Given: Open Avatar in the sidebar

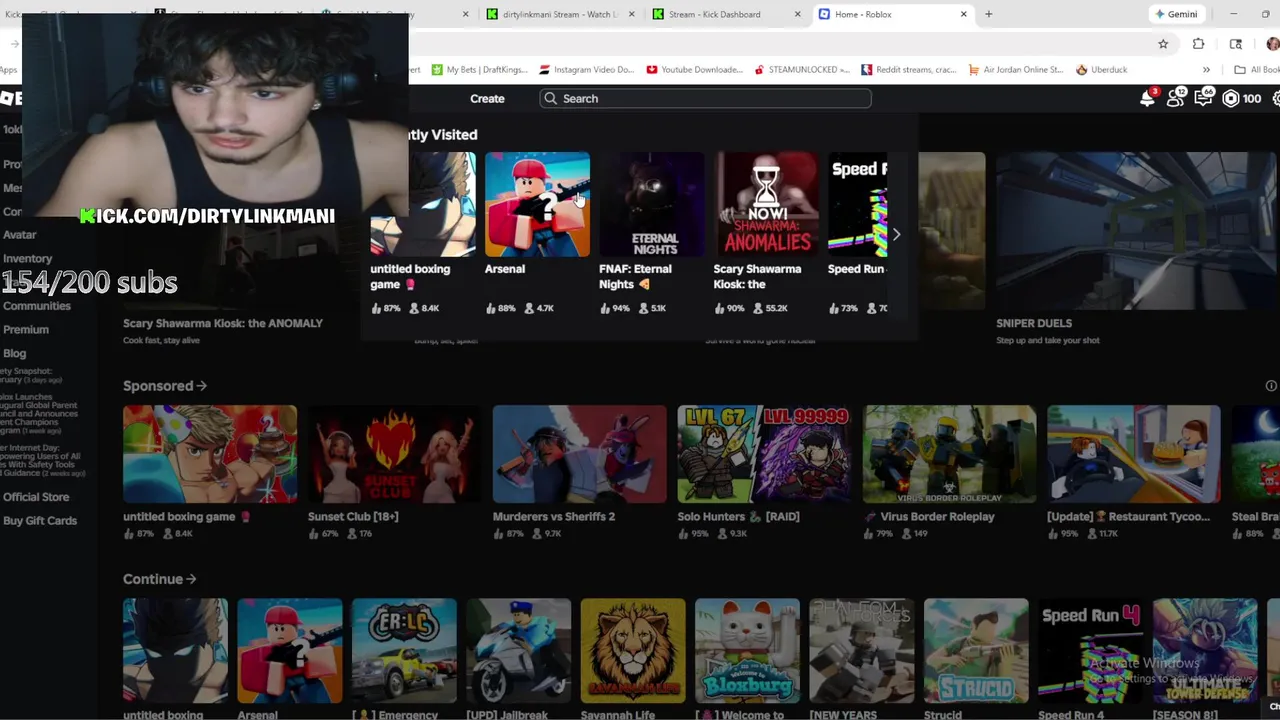Looking at the screenshot, I should [20, 235].
